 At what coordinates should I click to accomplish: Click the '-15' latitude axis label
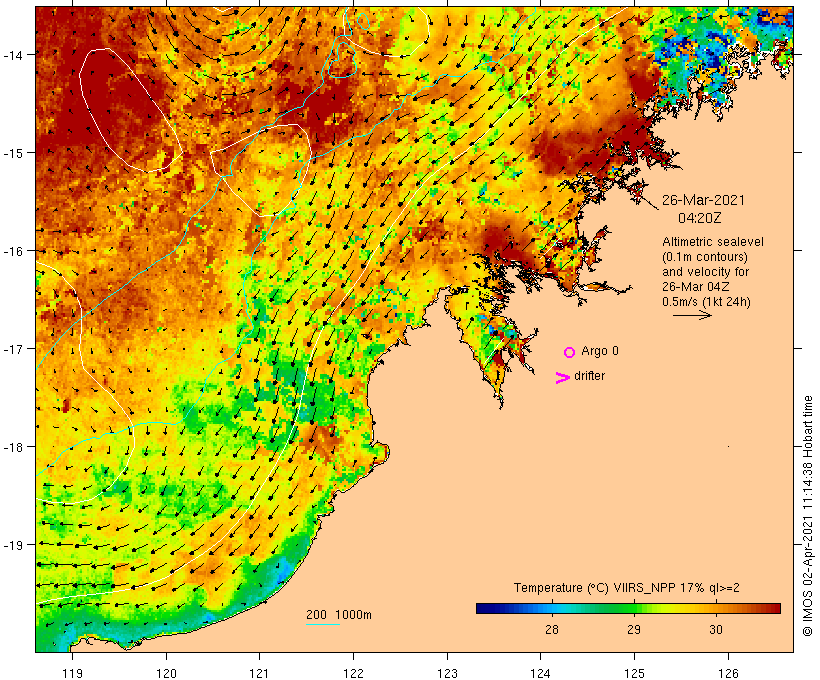coord(12,153)
